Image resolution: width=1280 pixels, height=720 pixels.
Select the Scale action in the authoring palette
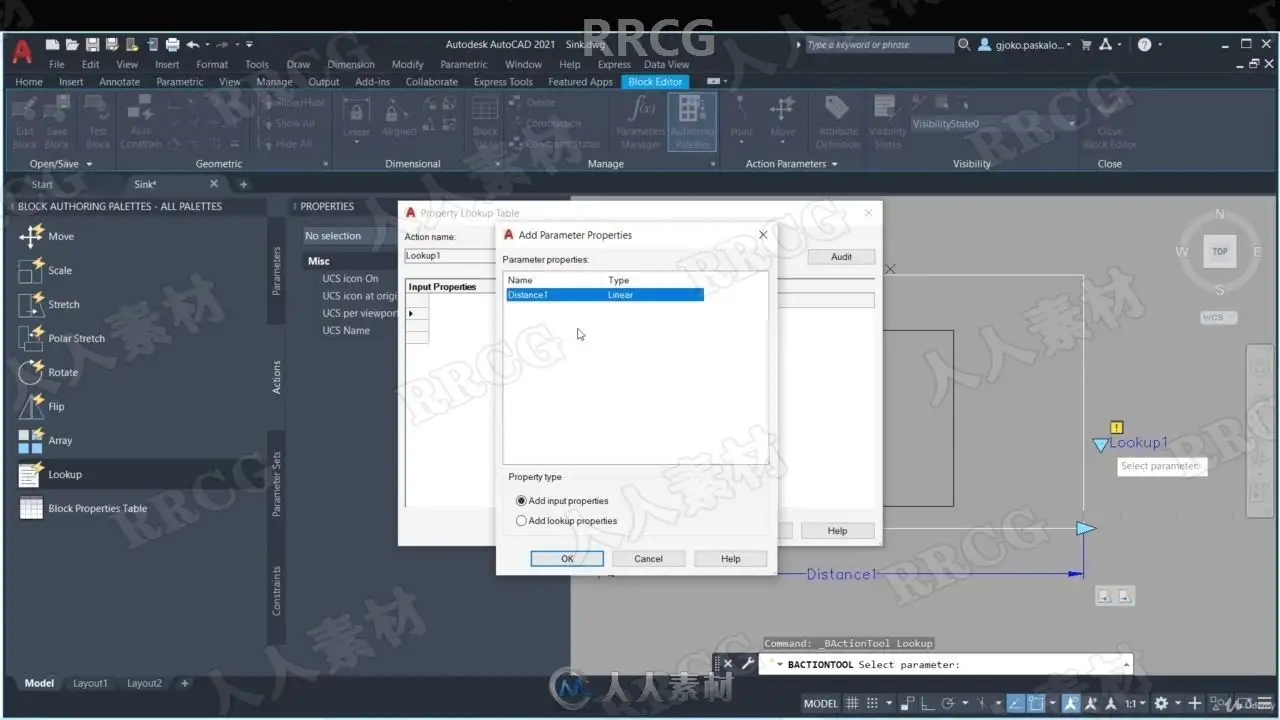coord(45,271)
